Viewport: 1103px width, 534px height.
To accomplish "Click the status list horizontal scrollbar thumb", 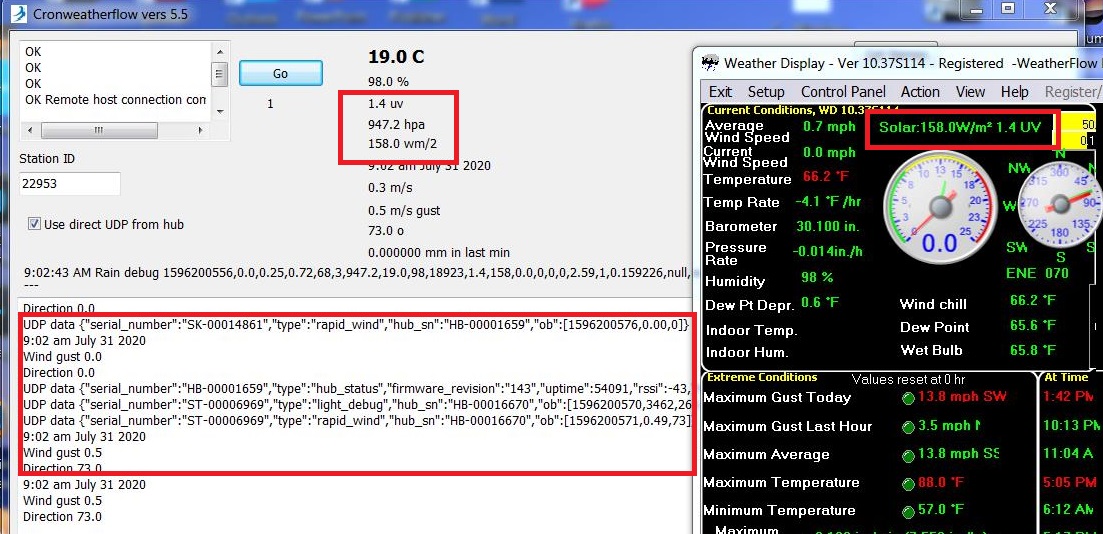I will click(98, 130).
